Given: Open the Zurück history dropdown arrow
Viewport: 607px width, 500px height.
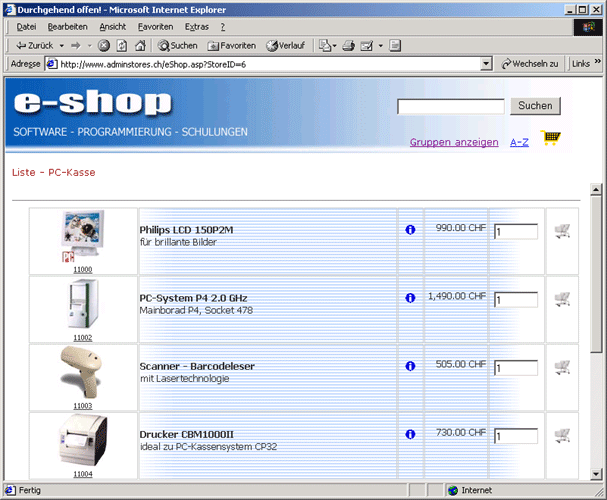Looking at the screenshot, I should (x=62, y=46).
